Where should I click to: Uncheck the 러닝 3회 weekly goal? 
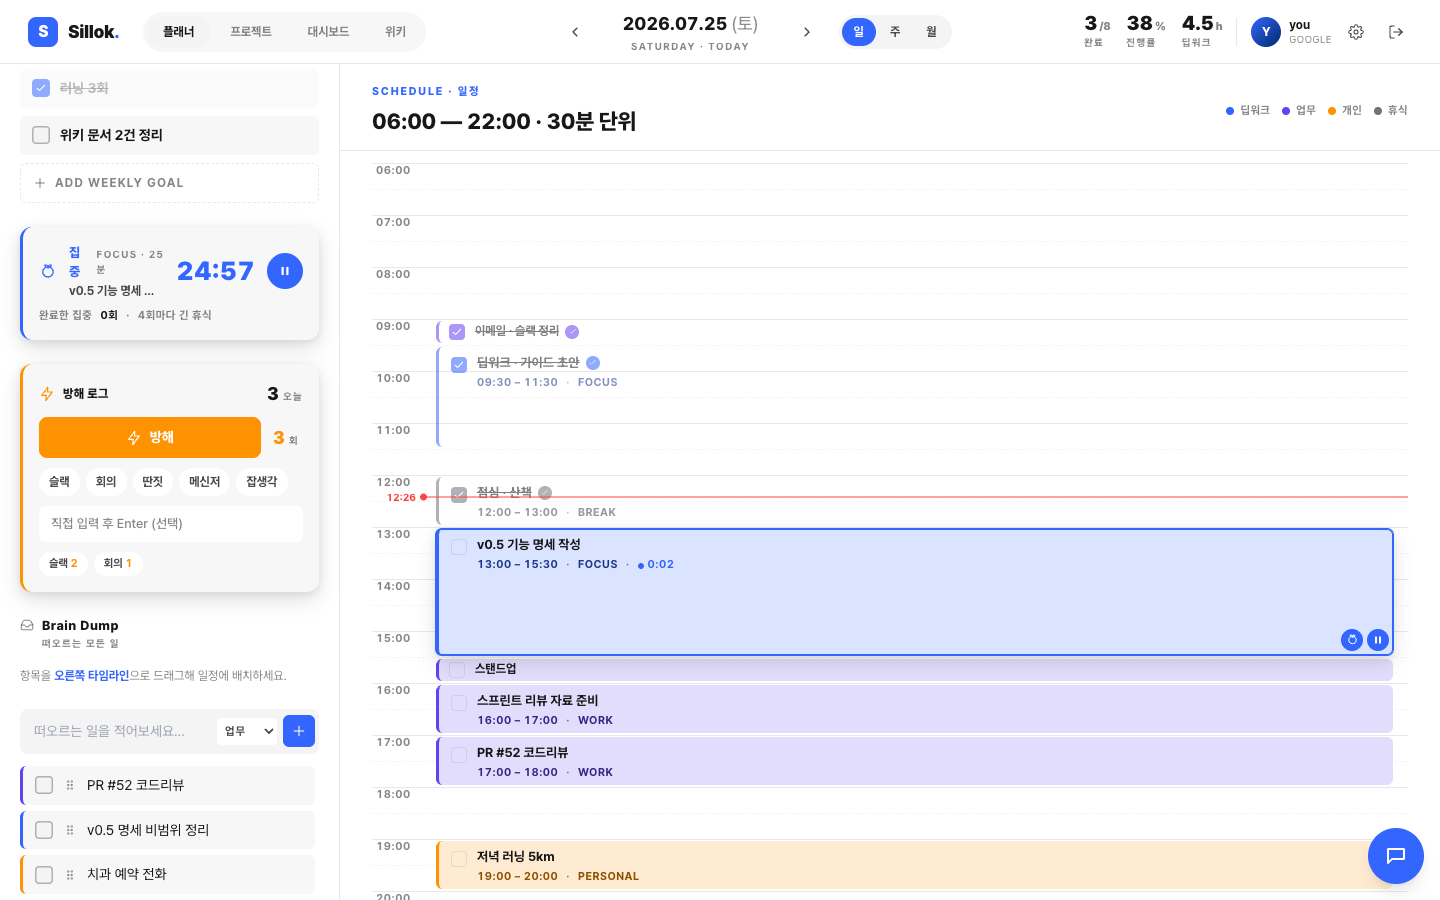click(x=41, y=88)
